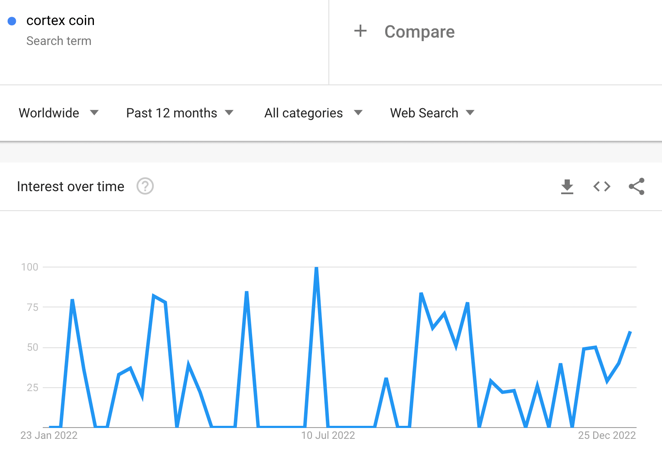Open the All categories dropdown

click(x=313, y=113)
